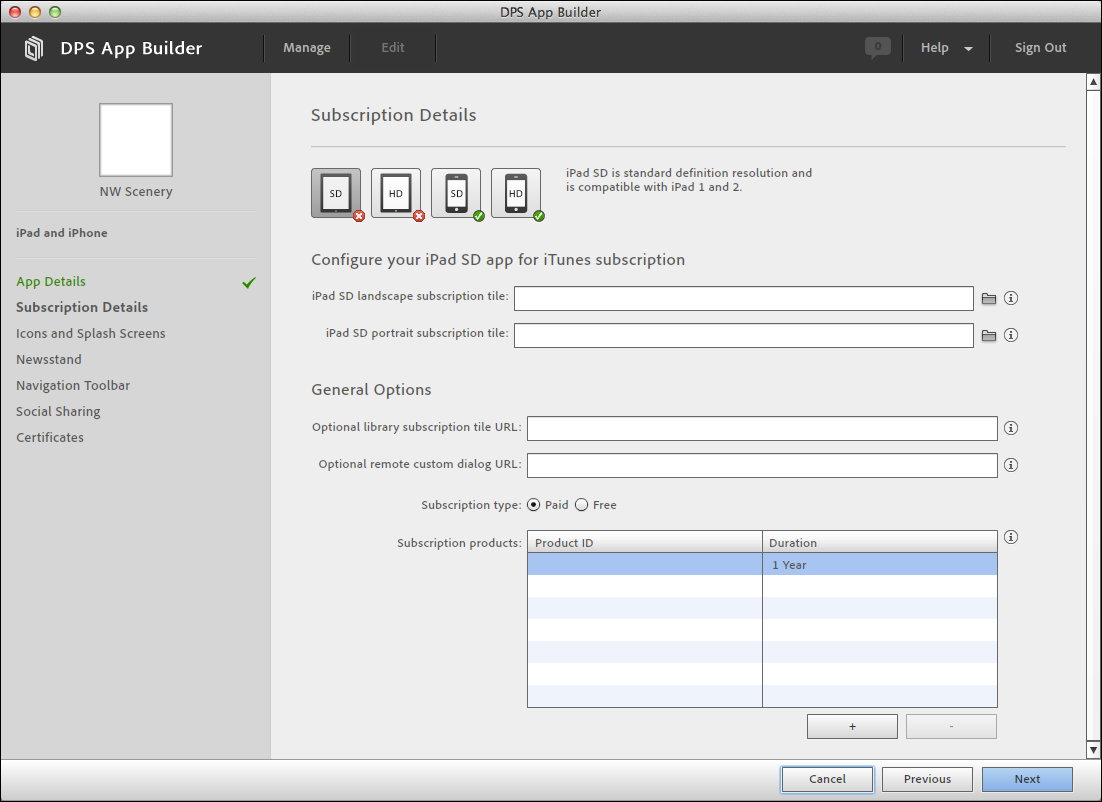
Task: Open the Social Sharing section
Action: tap(58, 411)
